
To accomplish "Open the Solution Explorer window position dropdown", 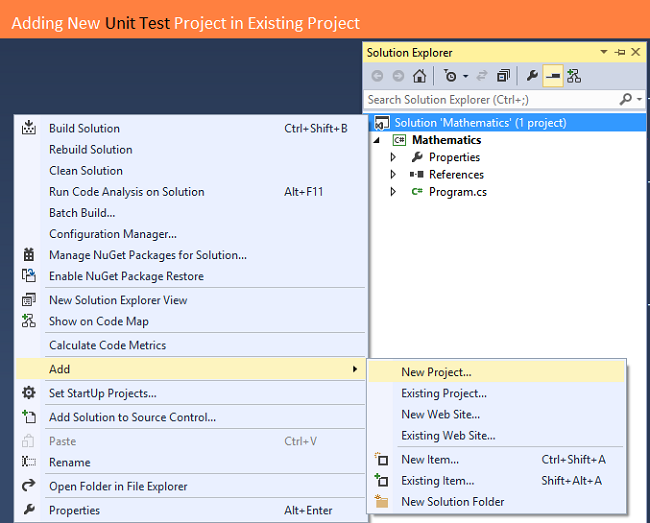I will tap(604, 52).
